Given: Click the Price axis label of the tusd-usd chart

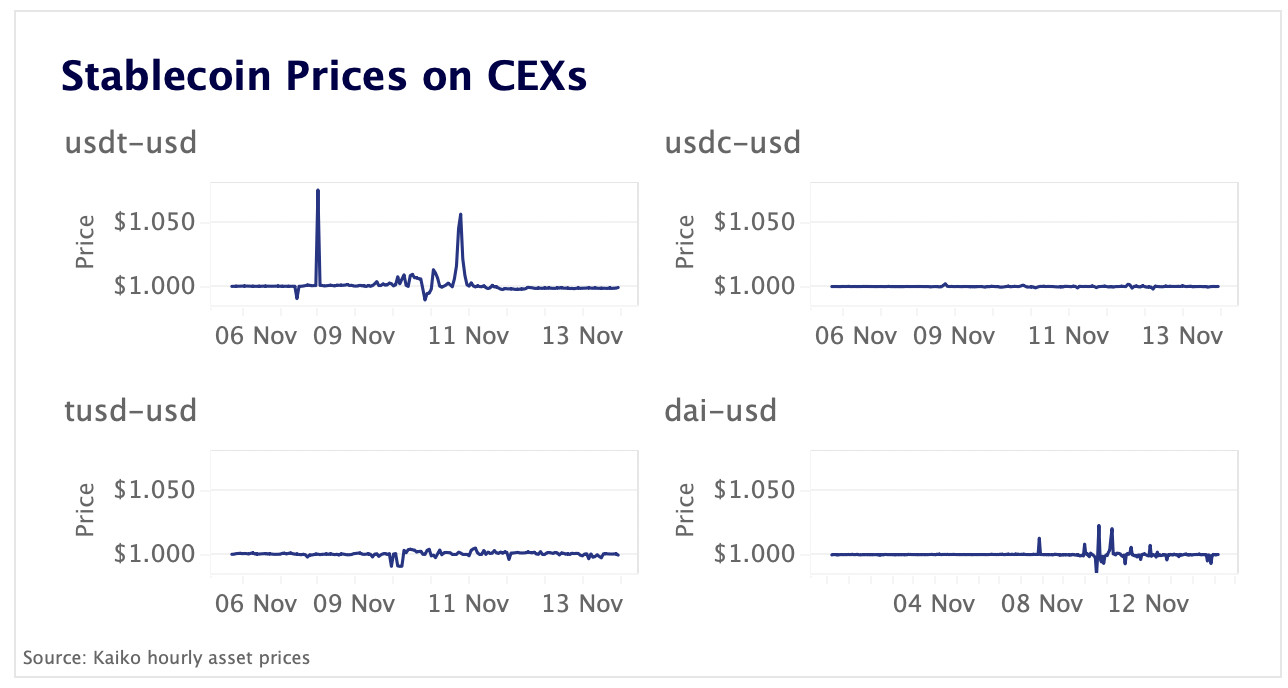Looking at the screenshot, I should [x=85, y=509].
